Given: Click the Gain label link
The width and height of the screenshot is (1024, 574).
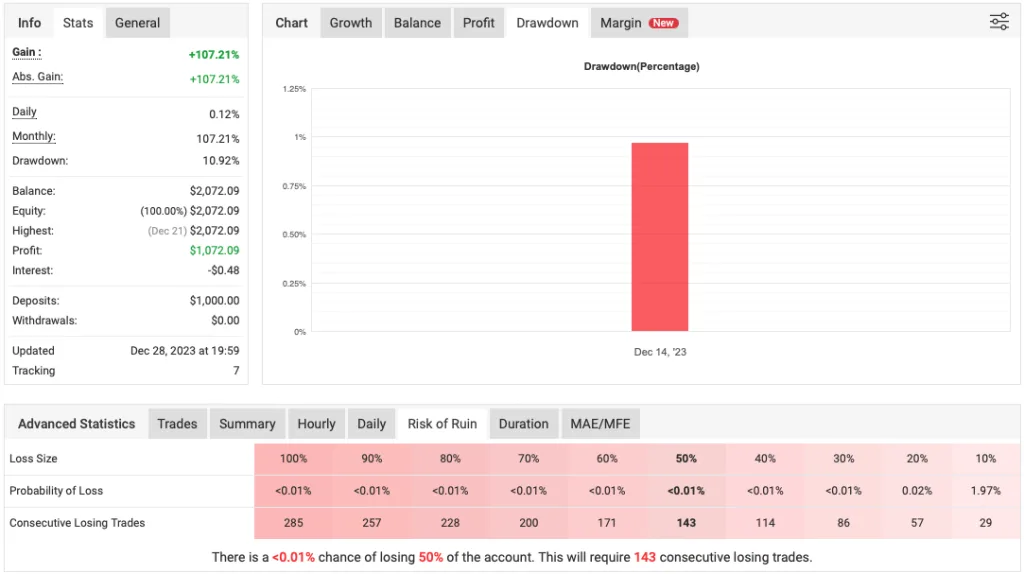Looking at the screenshot, I should click(27, 52).
